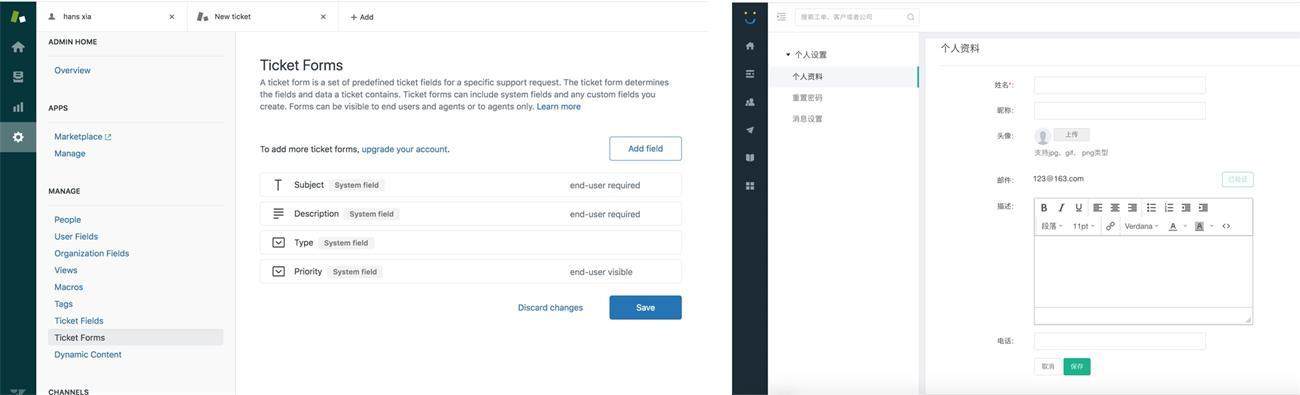Screen dimensions: 1300x395
Task: Close the New ticket tab
Action: pos(323,17)
